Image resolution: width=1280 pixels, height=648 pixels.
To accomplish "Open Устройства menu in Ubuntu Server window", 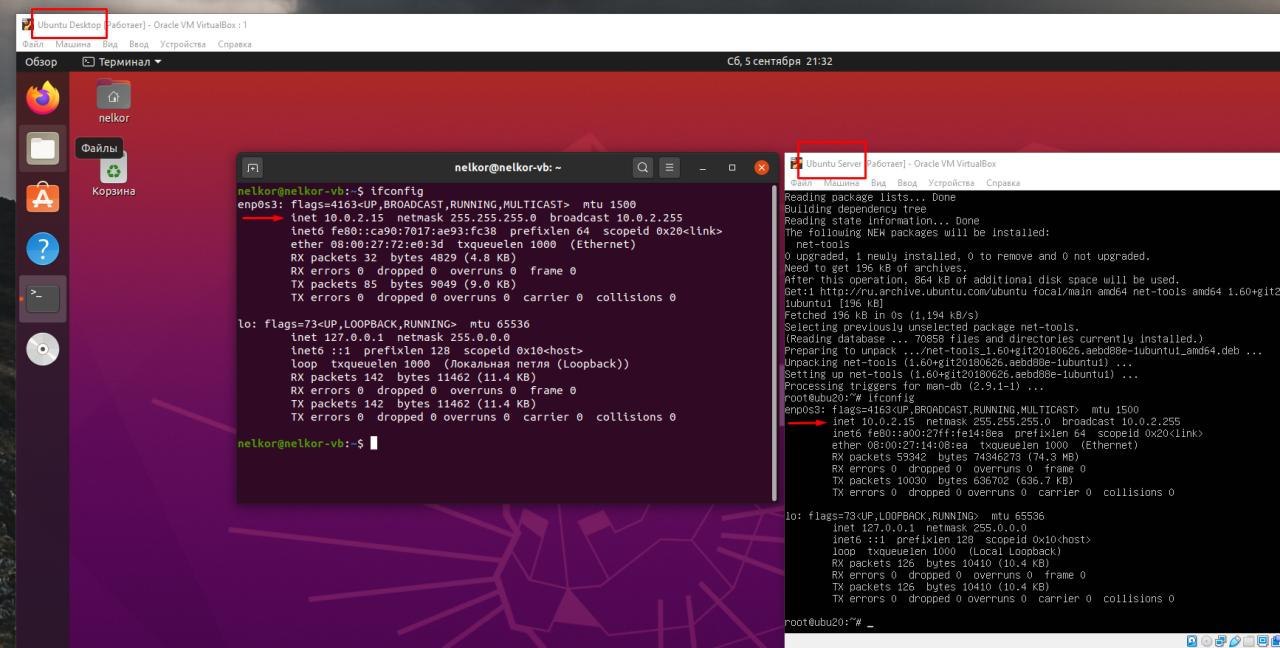I will [x=951, y=183].
